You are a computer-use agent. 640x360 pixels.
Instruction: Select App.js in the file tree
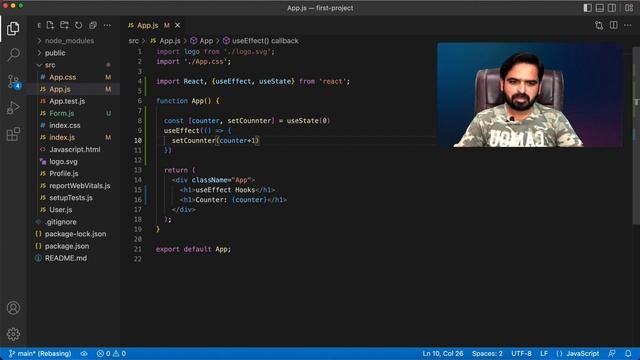[x=74, y=89]
